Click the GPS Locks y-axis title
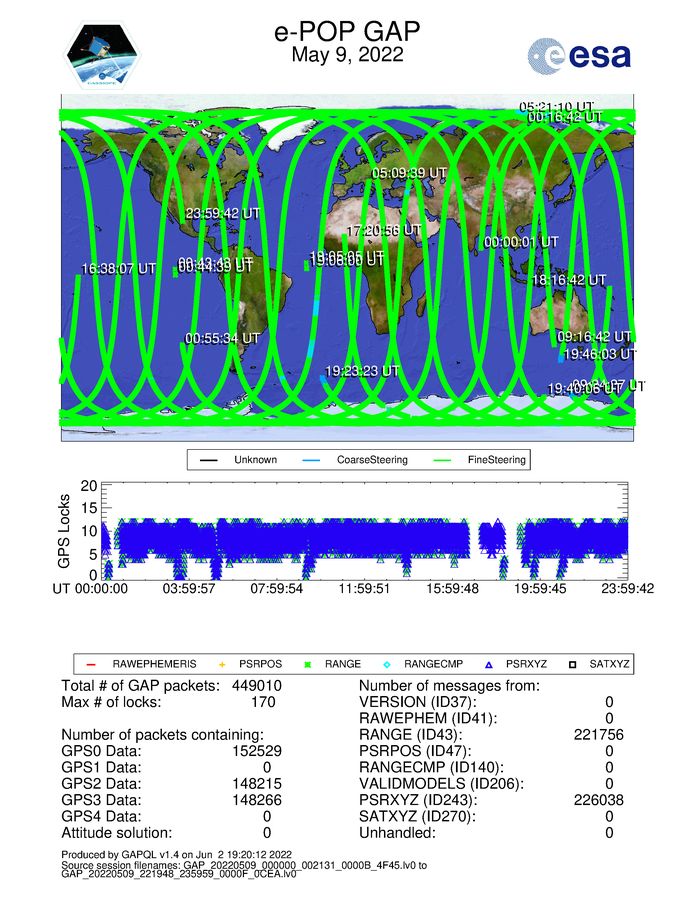695x899 pixels. coord(66,530)
